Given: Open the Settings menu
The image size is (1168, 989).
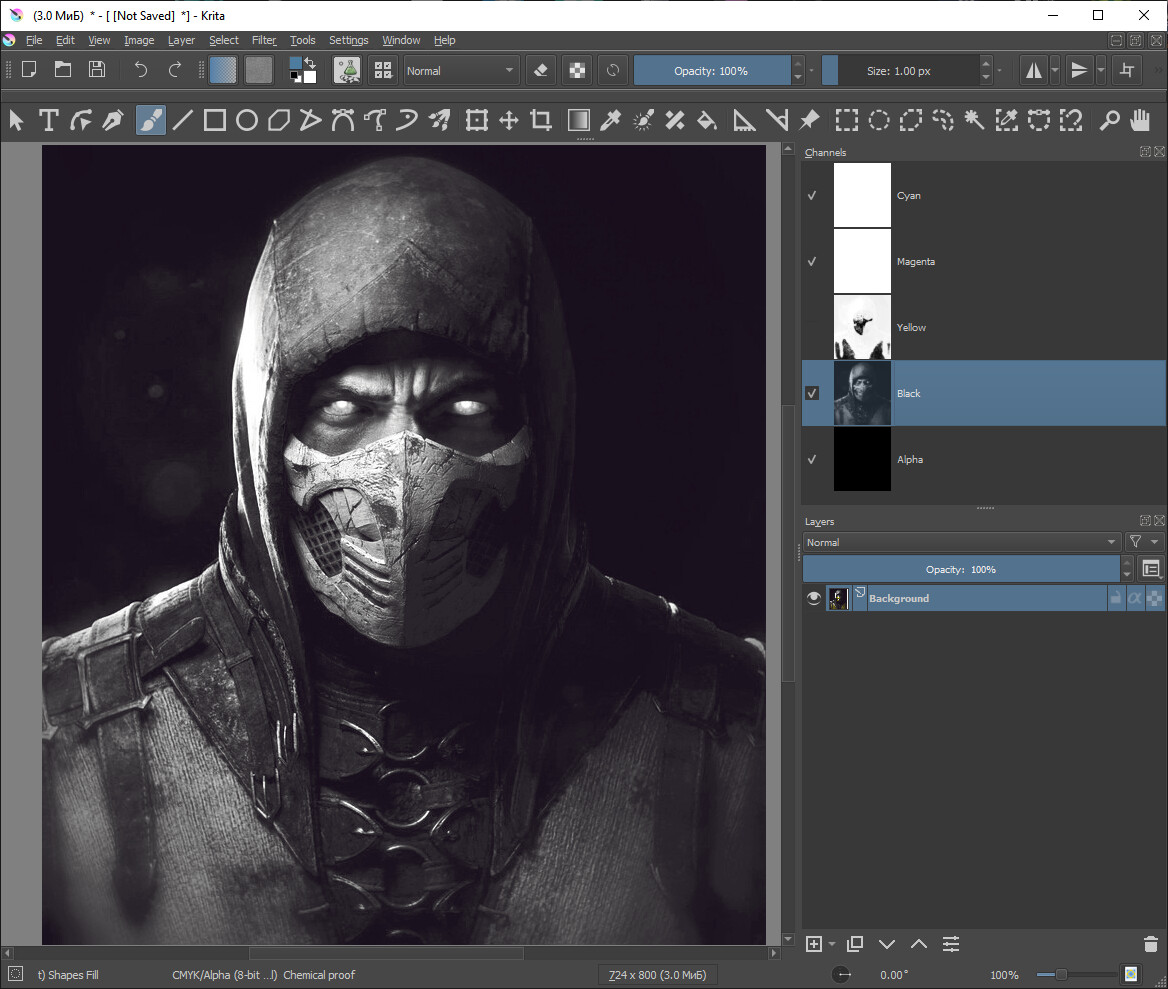Looking at the screenshot, I should click(348, 40).
